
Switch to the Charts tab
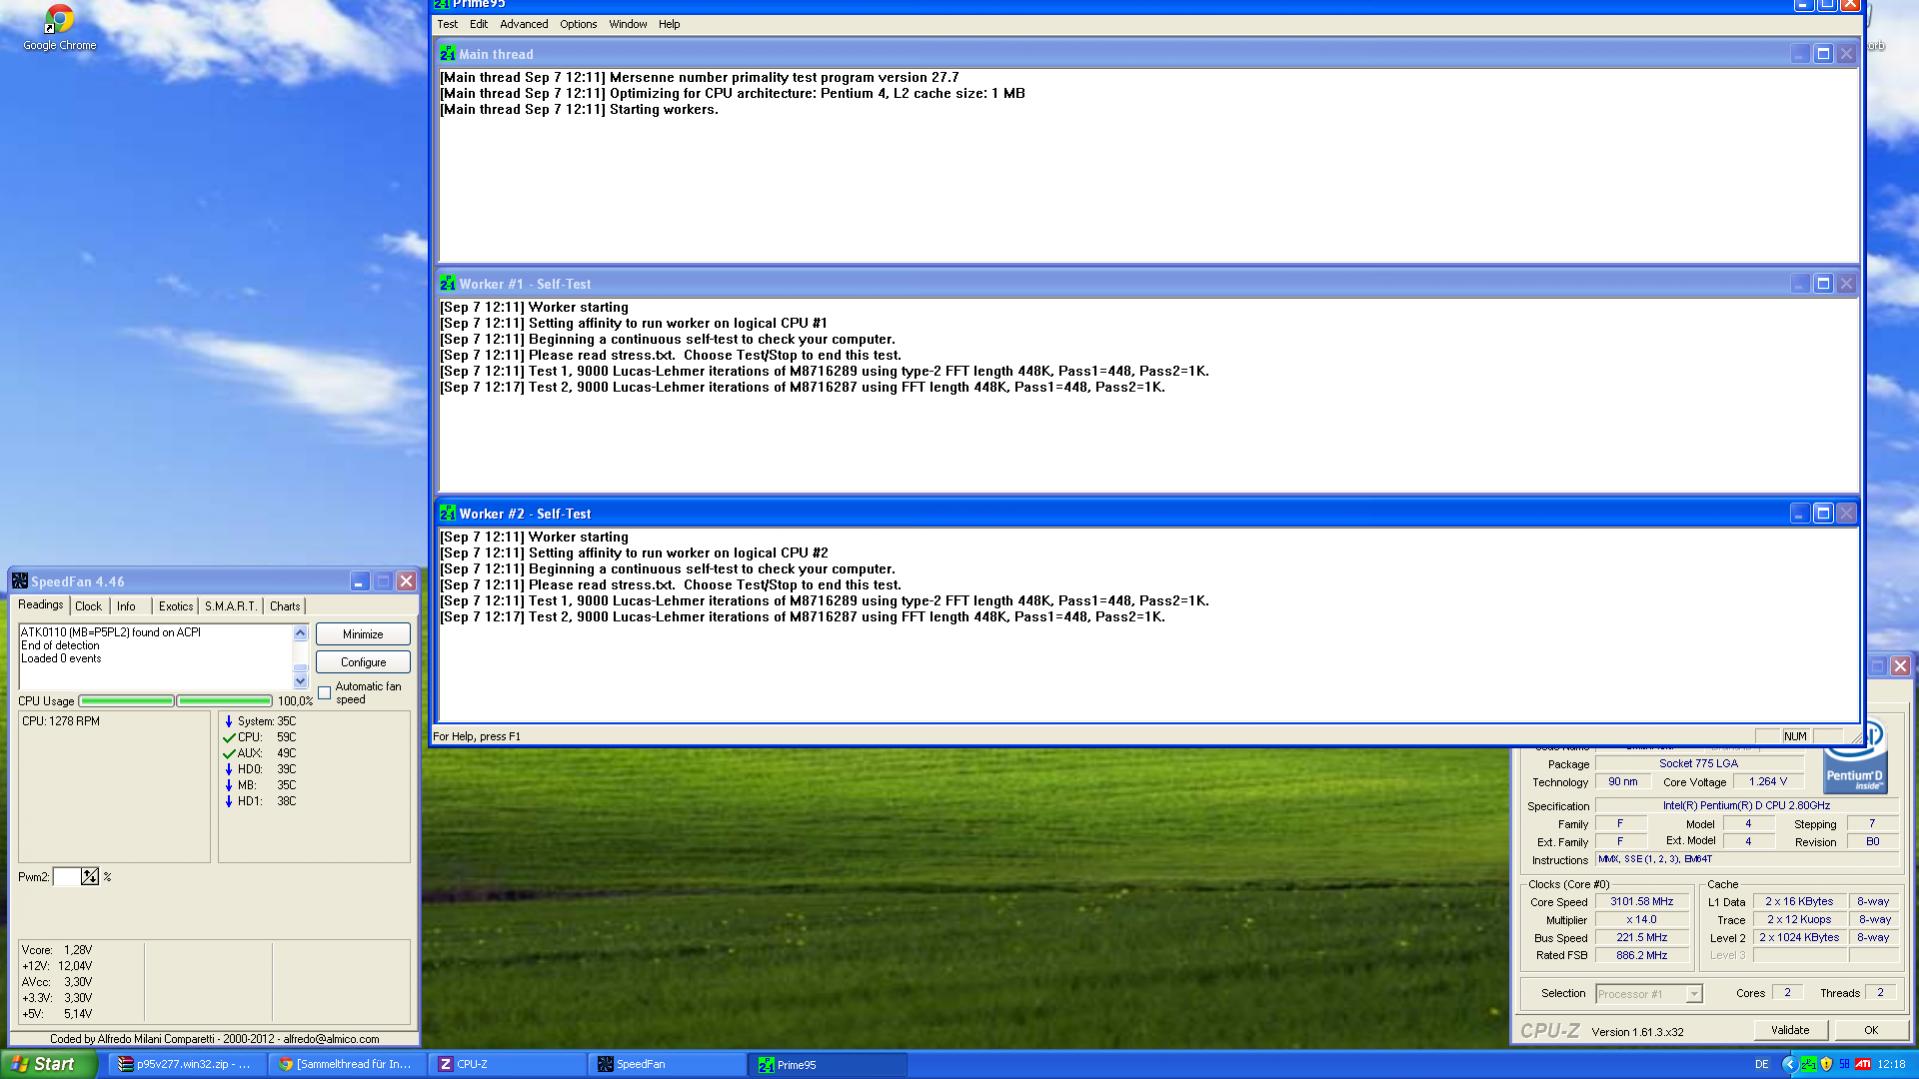(x=285, y=606)
